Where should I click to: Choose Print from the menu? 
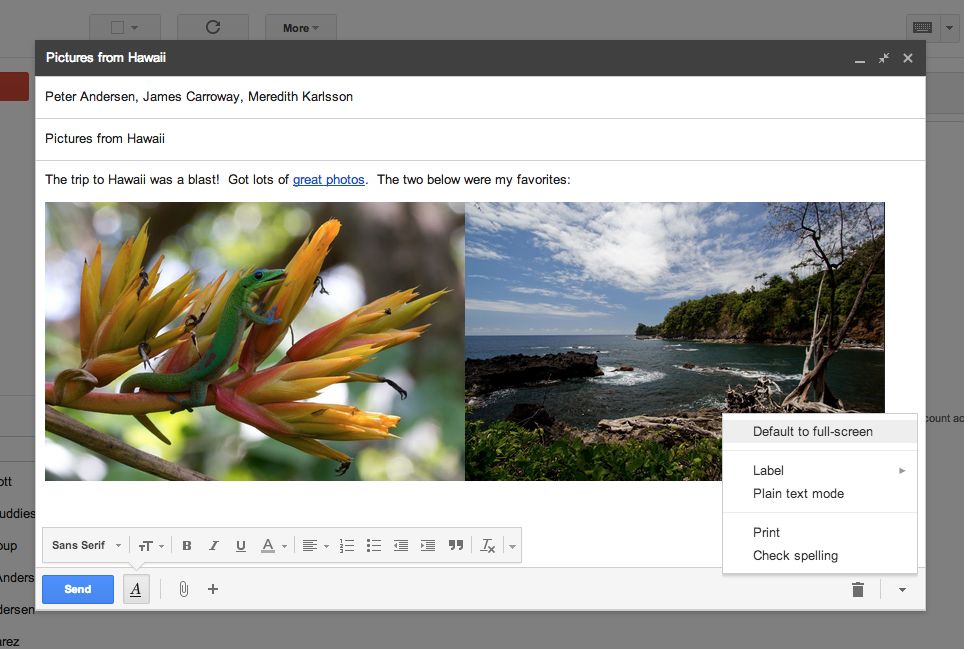(x=820, y=532)
